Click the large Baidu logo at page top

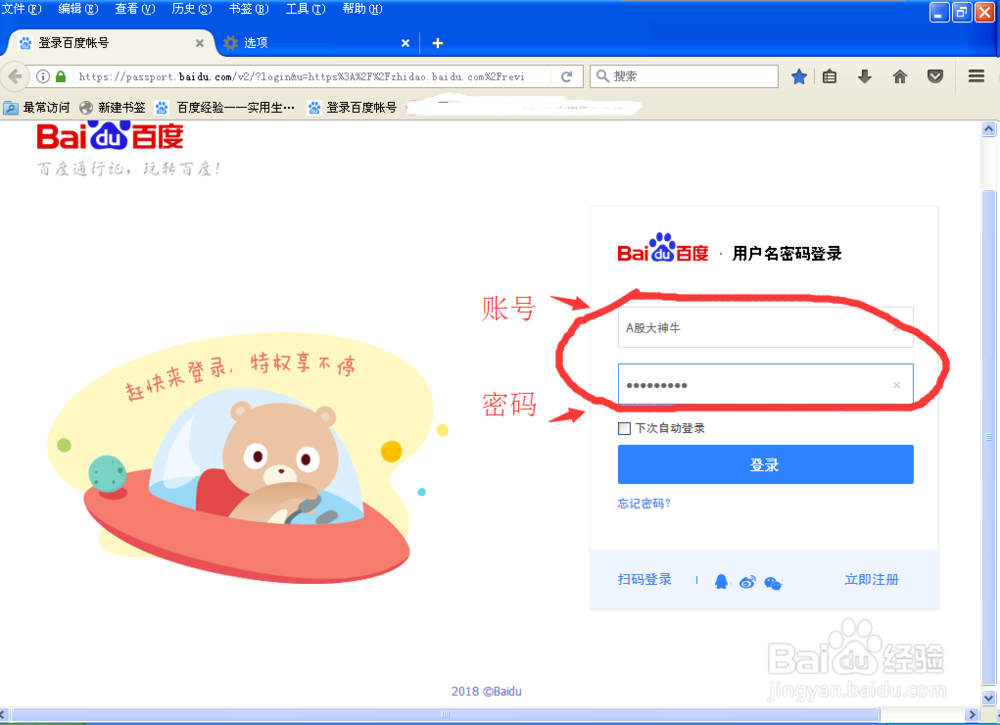pyautogui.click(x=110, y=135)
